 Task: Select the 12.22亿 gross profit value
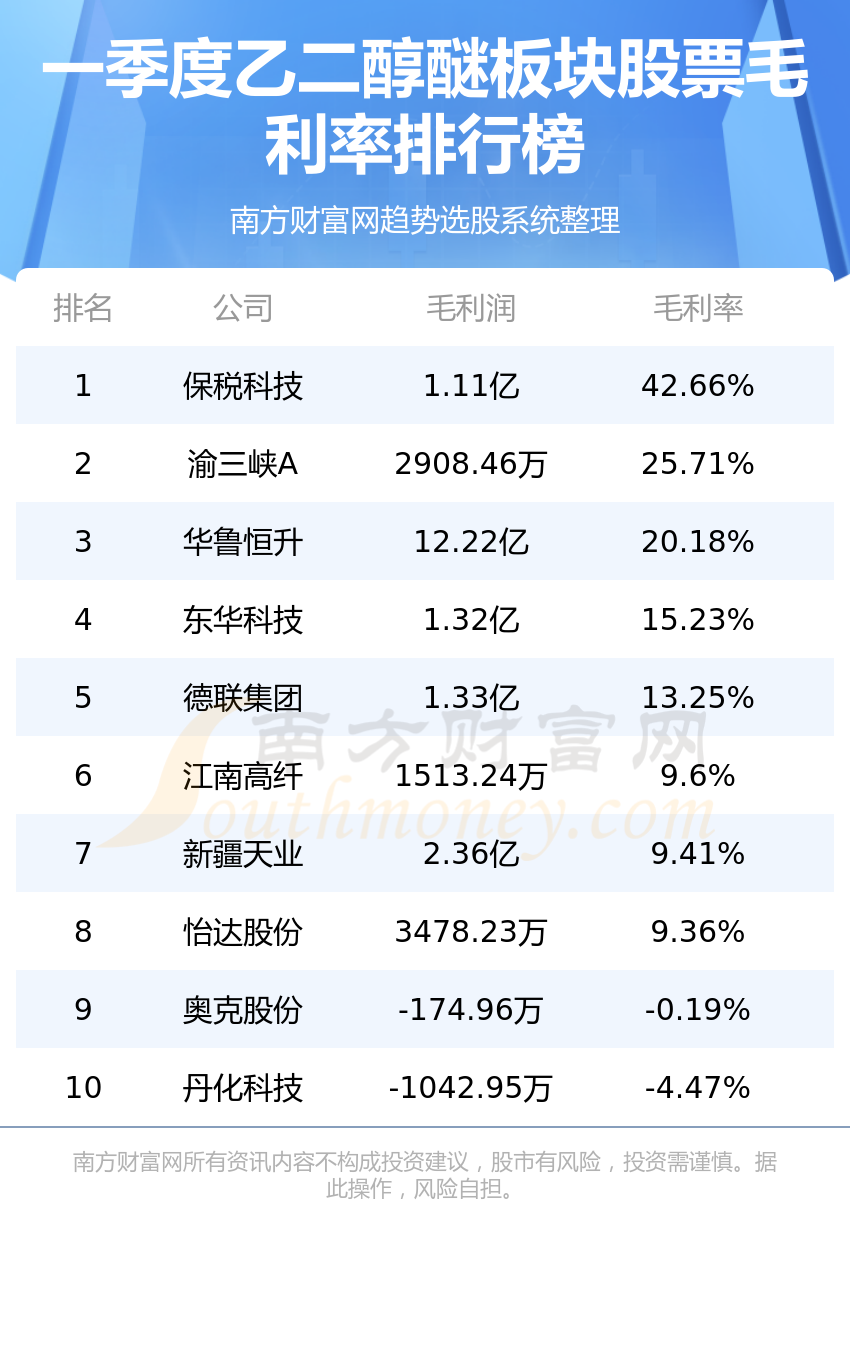(471, 542)
